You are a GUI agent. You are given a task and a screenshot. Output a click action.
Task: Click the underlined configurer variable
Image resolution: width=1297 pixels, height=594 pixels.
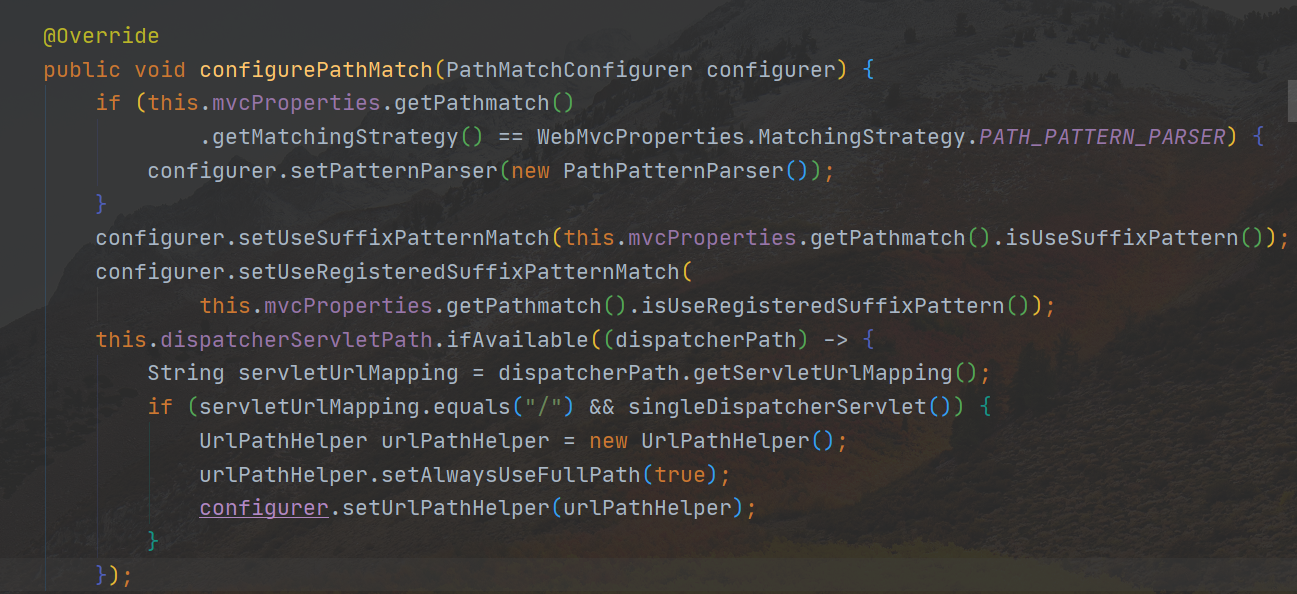tap(264, 509)
